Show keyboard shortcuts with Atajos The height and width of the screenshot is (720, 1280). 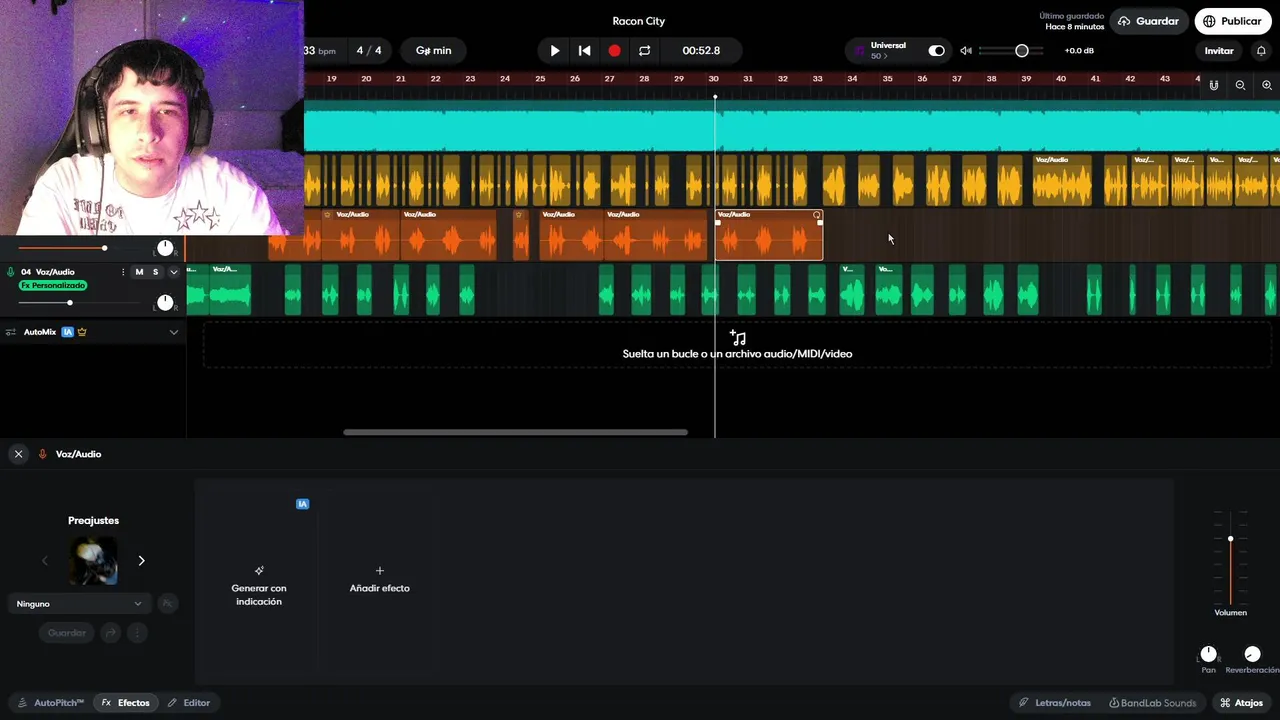click(1241, 703)
